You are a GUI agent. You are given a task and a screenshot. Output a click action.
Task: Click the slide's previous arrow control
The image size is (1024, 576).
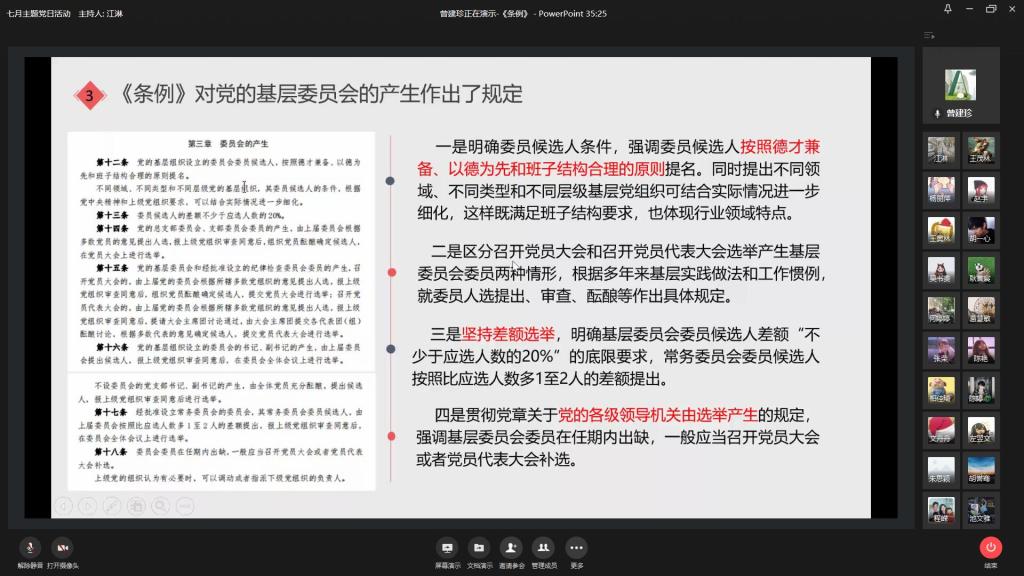[64, 506]
